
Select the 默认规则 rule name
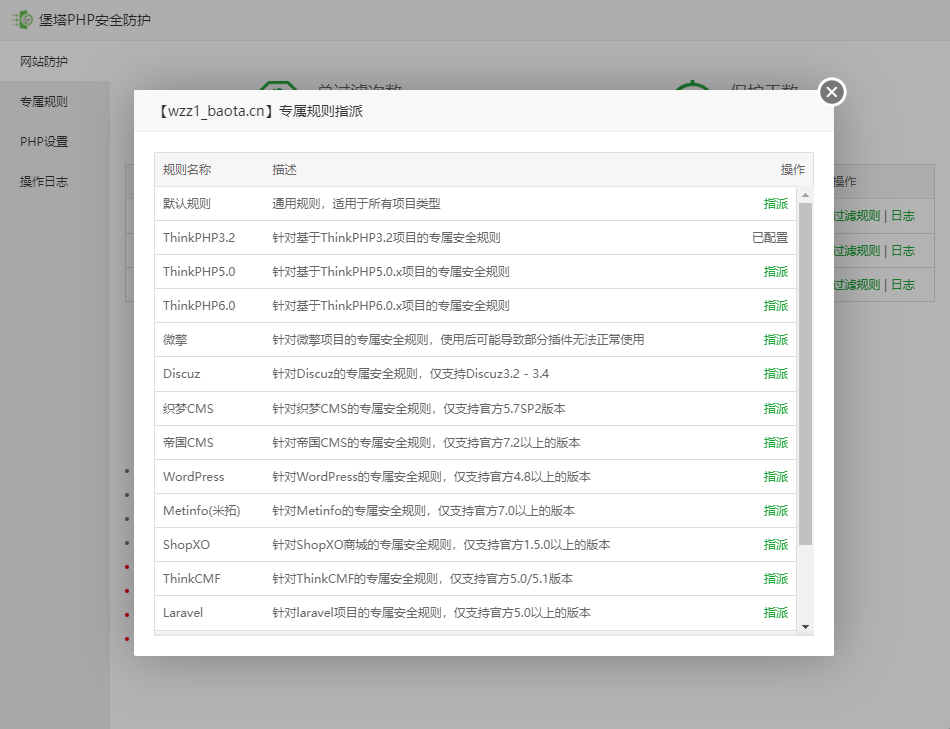click(x=187, y=204)
